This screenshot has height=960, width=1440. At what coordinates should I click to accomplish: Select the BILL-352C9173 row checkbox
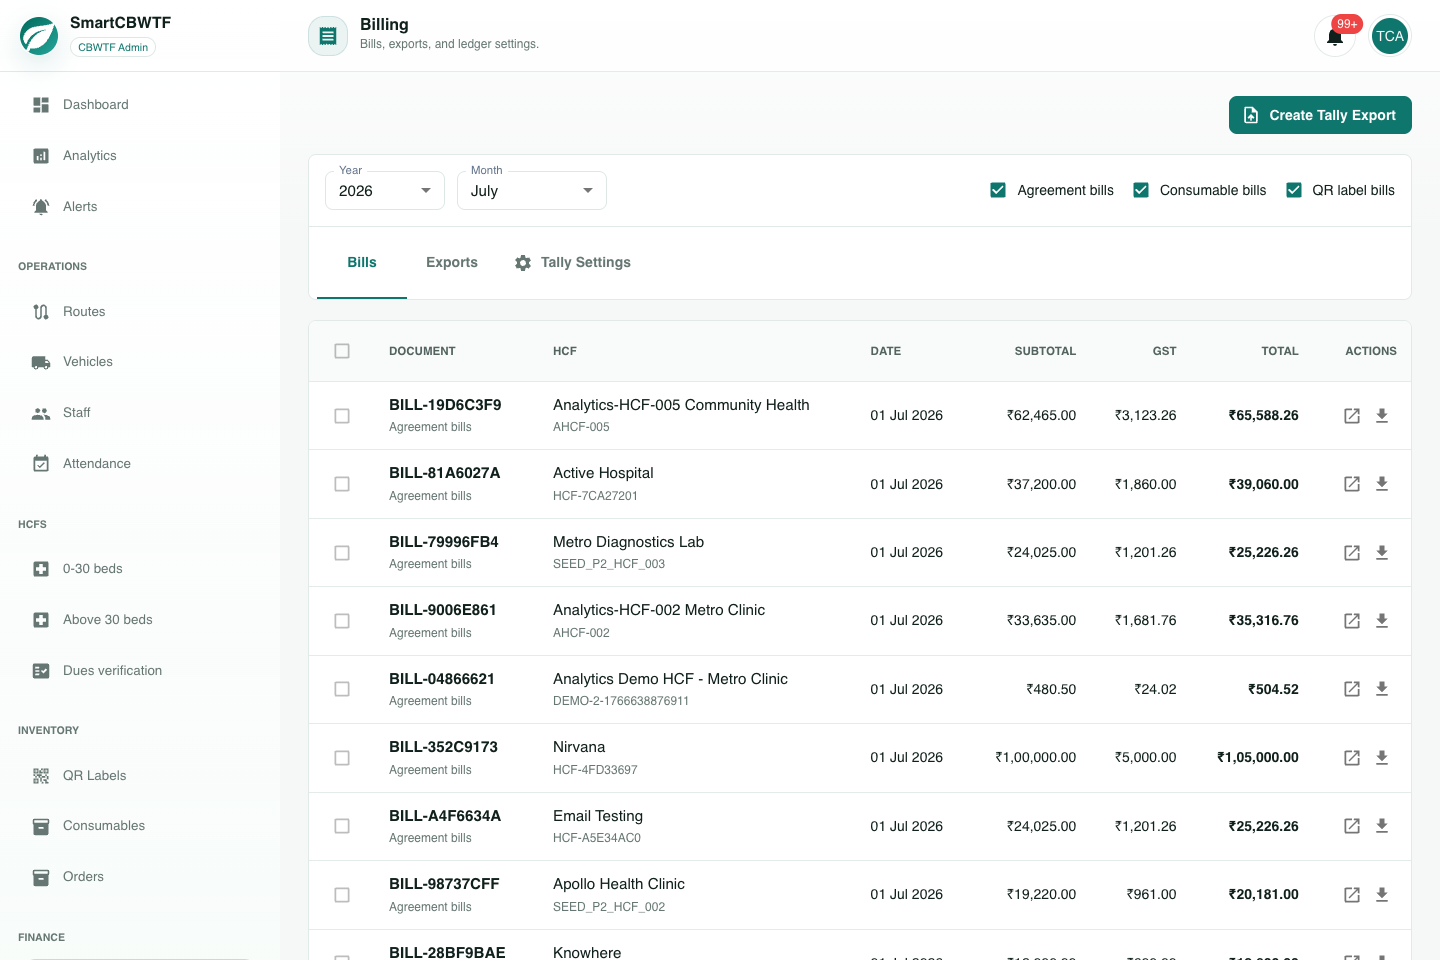click(x=342, y=758)
